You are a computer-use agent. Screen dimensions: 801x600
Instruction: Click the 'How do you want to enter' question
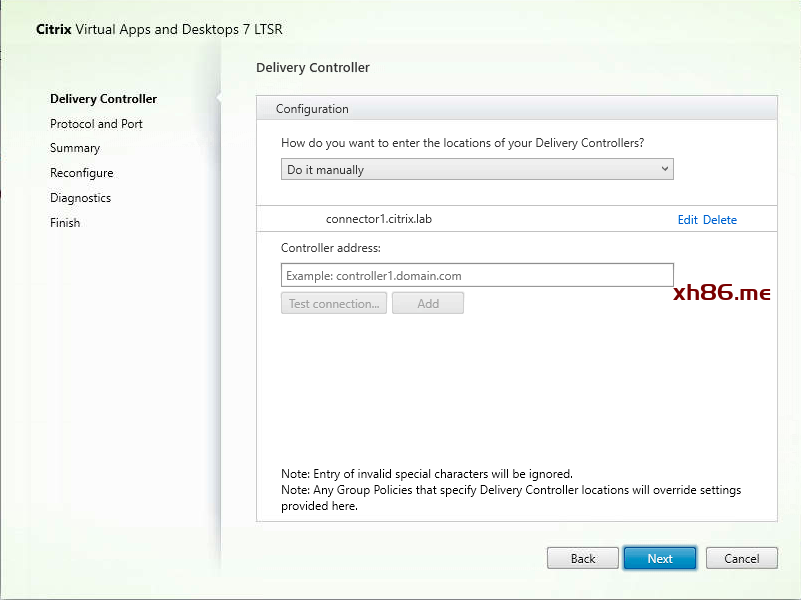[x=462, y=142]
